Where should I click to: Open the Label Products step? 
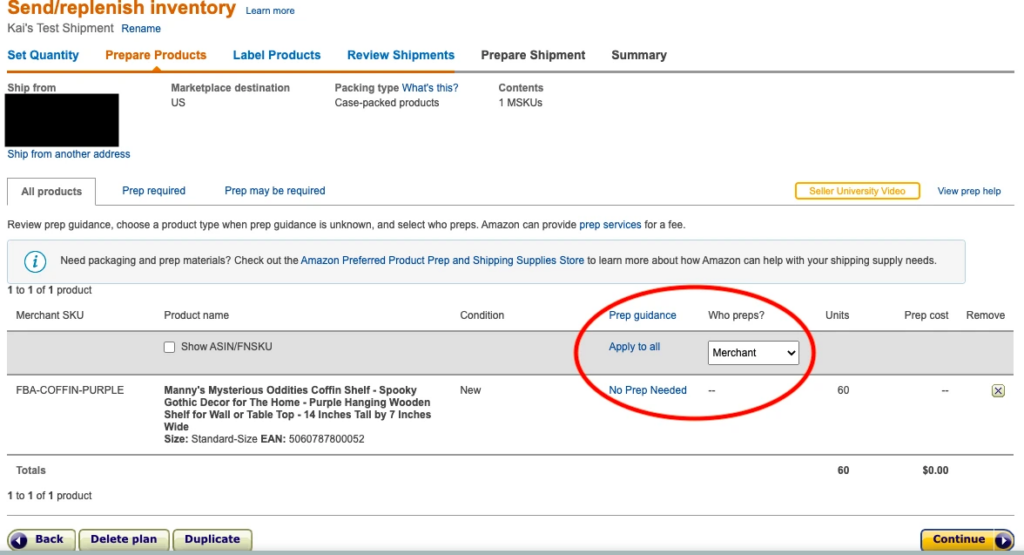277,55
